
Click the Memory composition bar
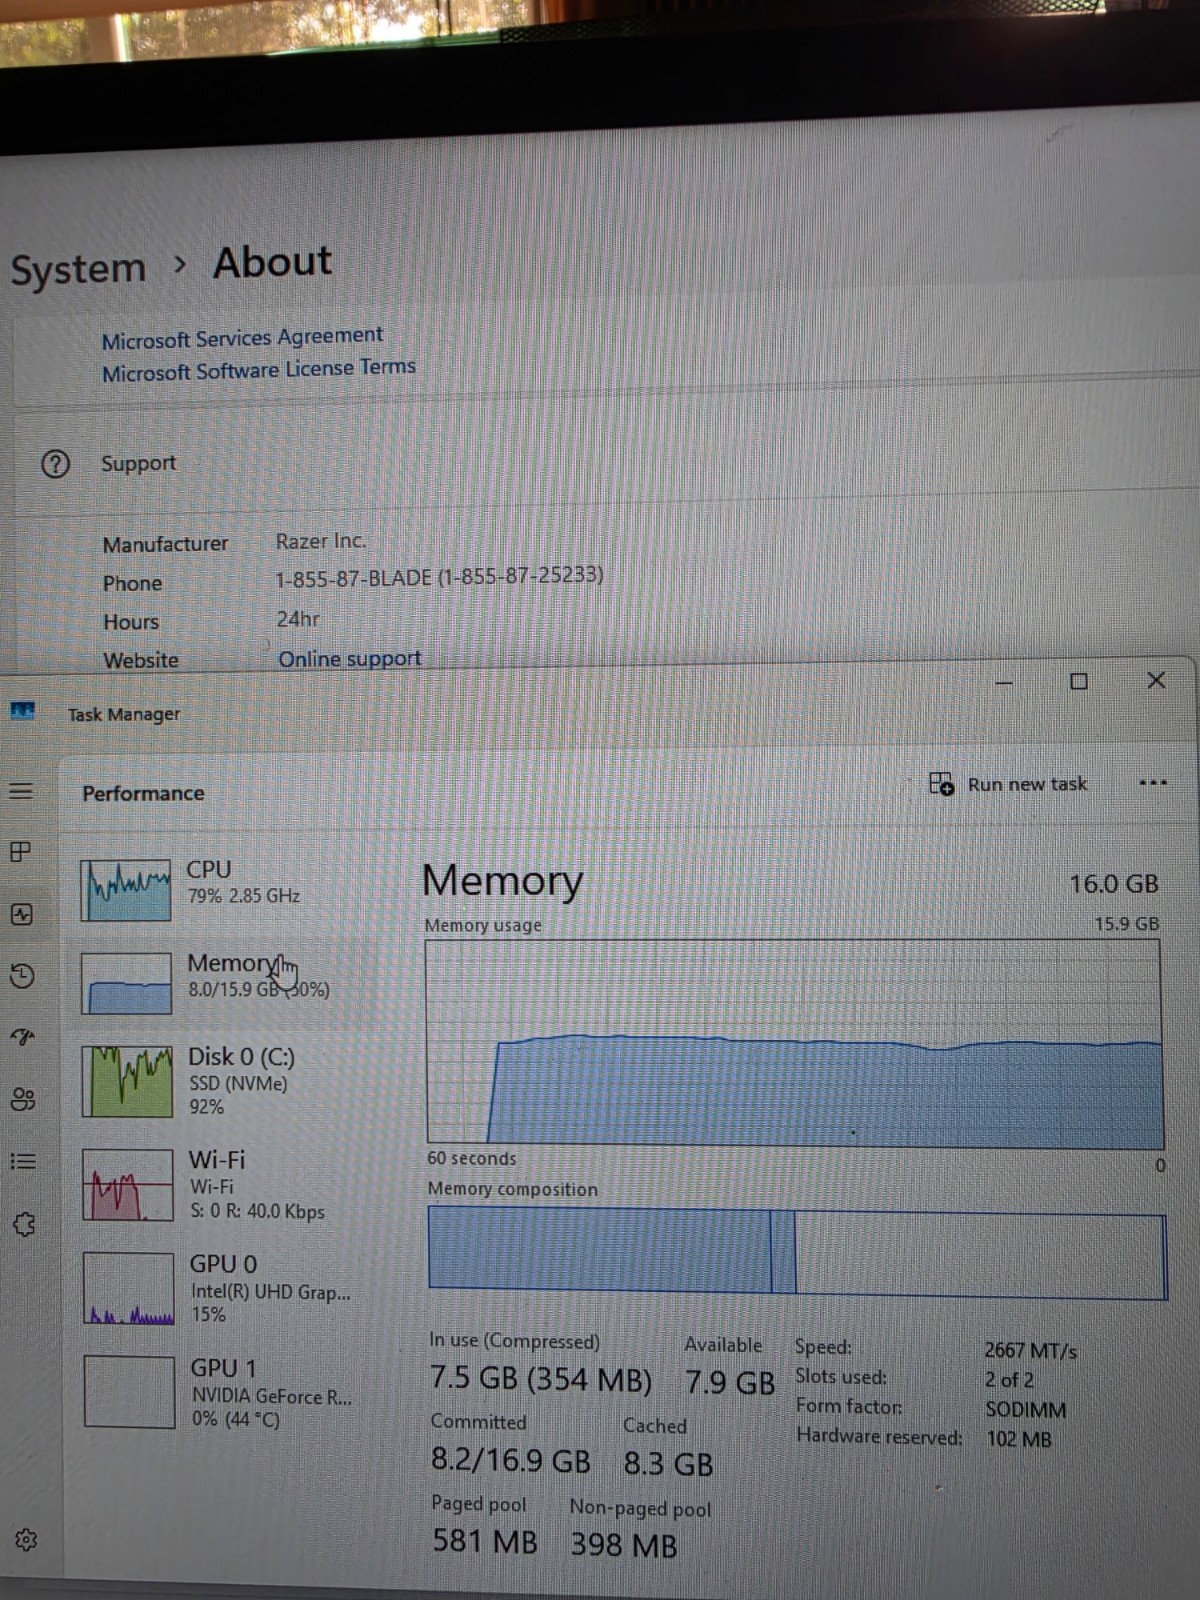click(x=797, y=1252)
